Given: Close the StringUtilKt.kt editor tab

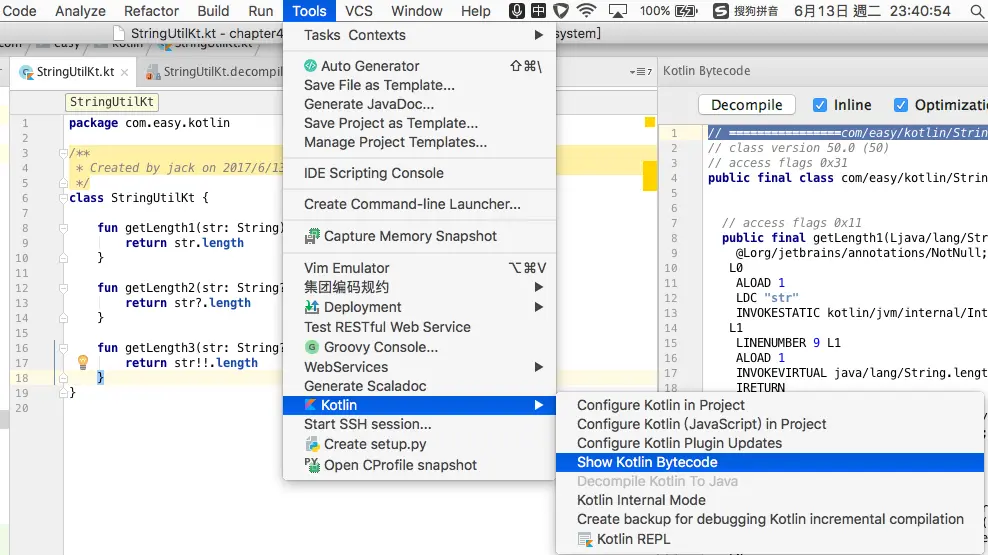Looking at the screenshot, I should click(x=125, y=72).
